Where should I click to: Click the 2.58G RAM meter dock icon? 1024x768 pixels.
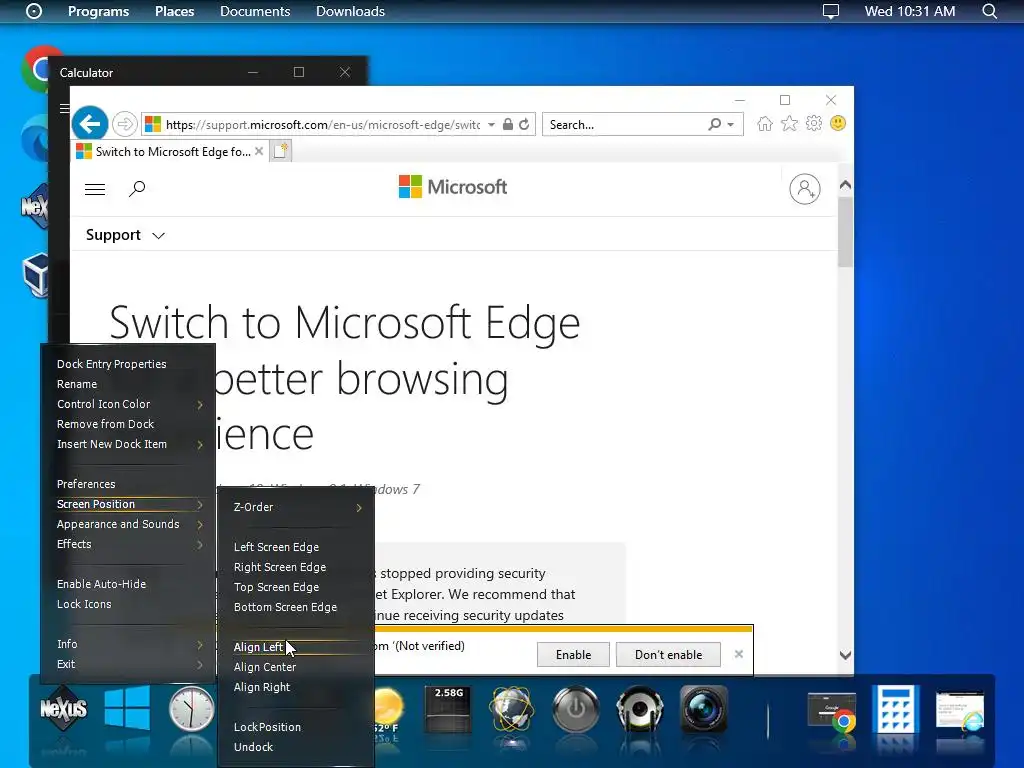(448, 709)
